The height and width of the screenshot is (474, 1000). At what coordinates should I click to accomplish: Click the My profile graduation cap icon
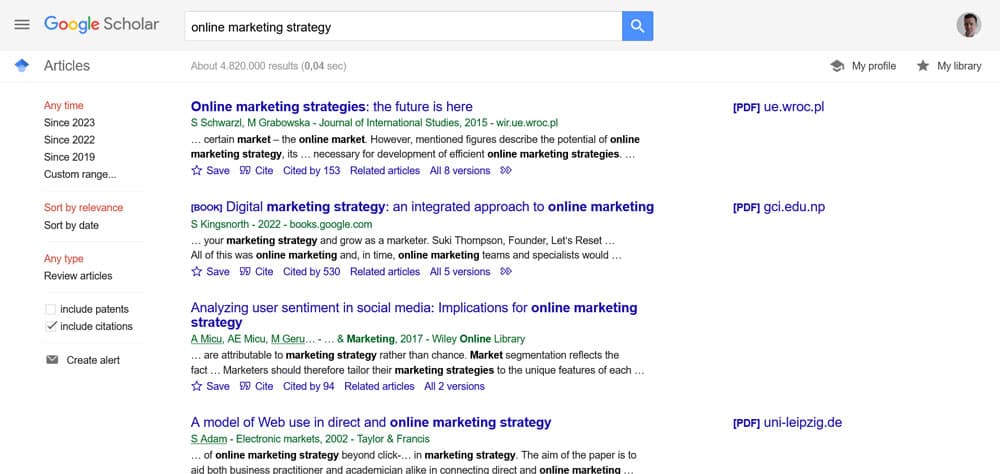(837, 66)
